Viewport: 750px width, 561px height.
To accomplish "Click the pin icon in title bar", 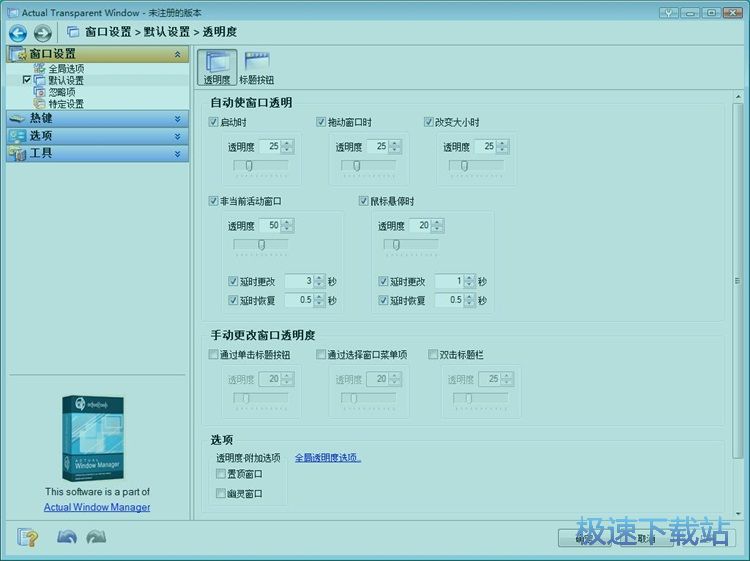I will click(668, 13).
